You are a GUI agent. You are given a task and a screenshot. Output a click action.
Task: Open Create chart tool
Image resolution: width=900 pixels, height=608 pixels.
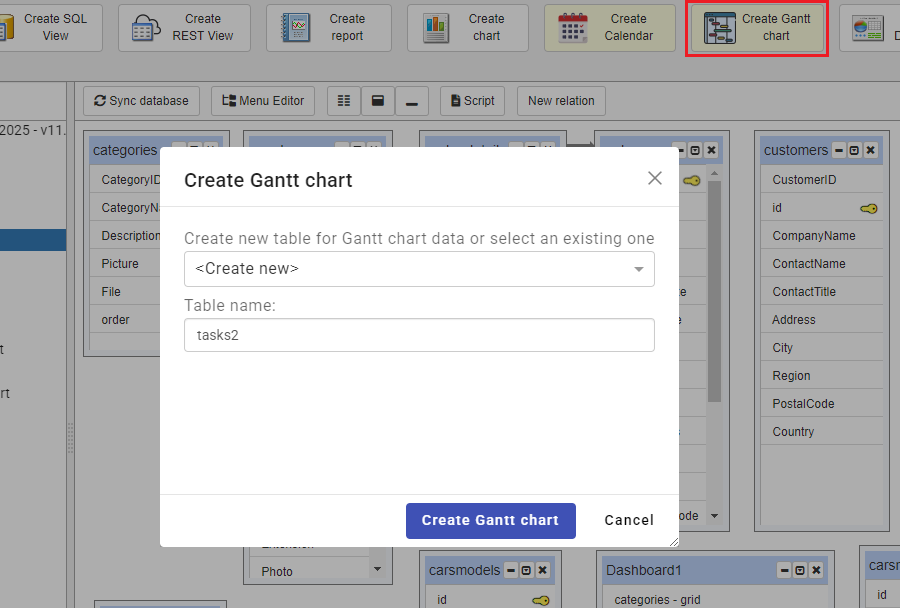[x=468, y=28]
